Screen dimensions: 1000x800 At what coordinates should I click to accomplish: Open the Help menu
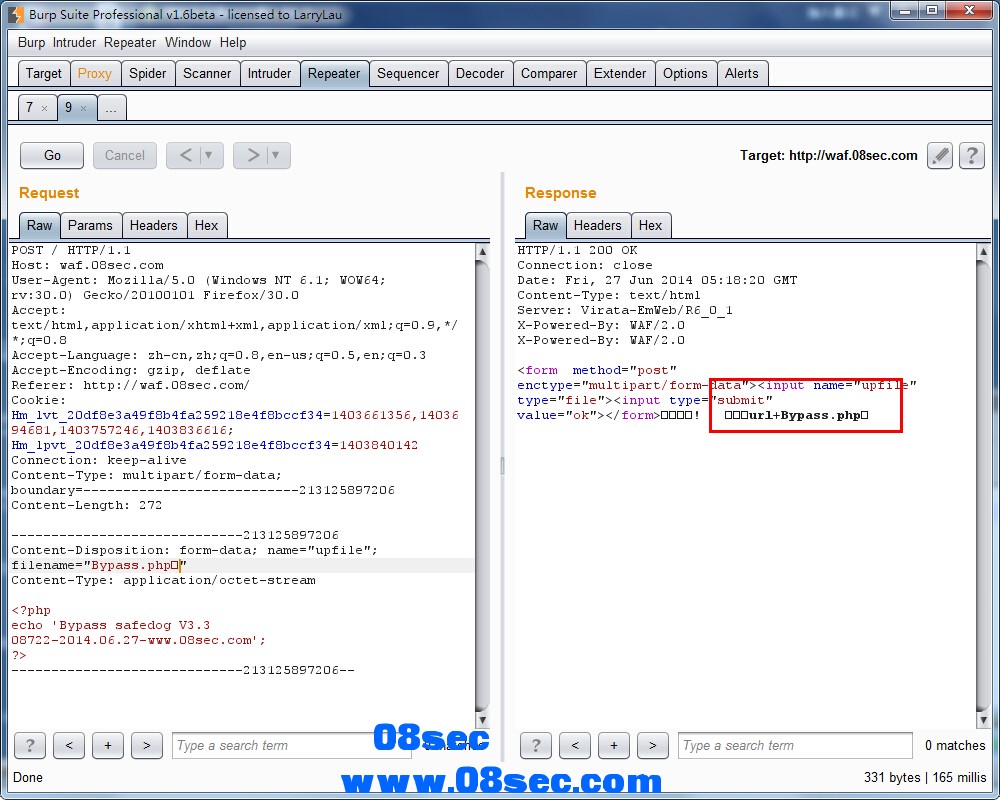coord(233,43)
